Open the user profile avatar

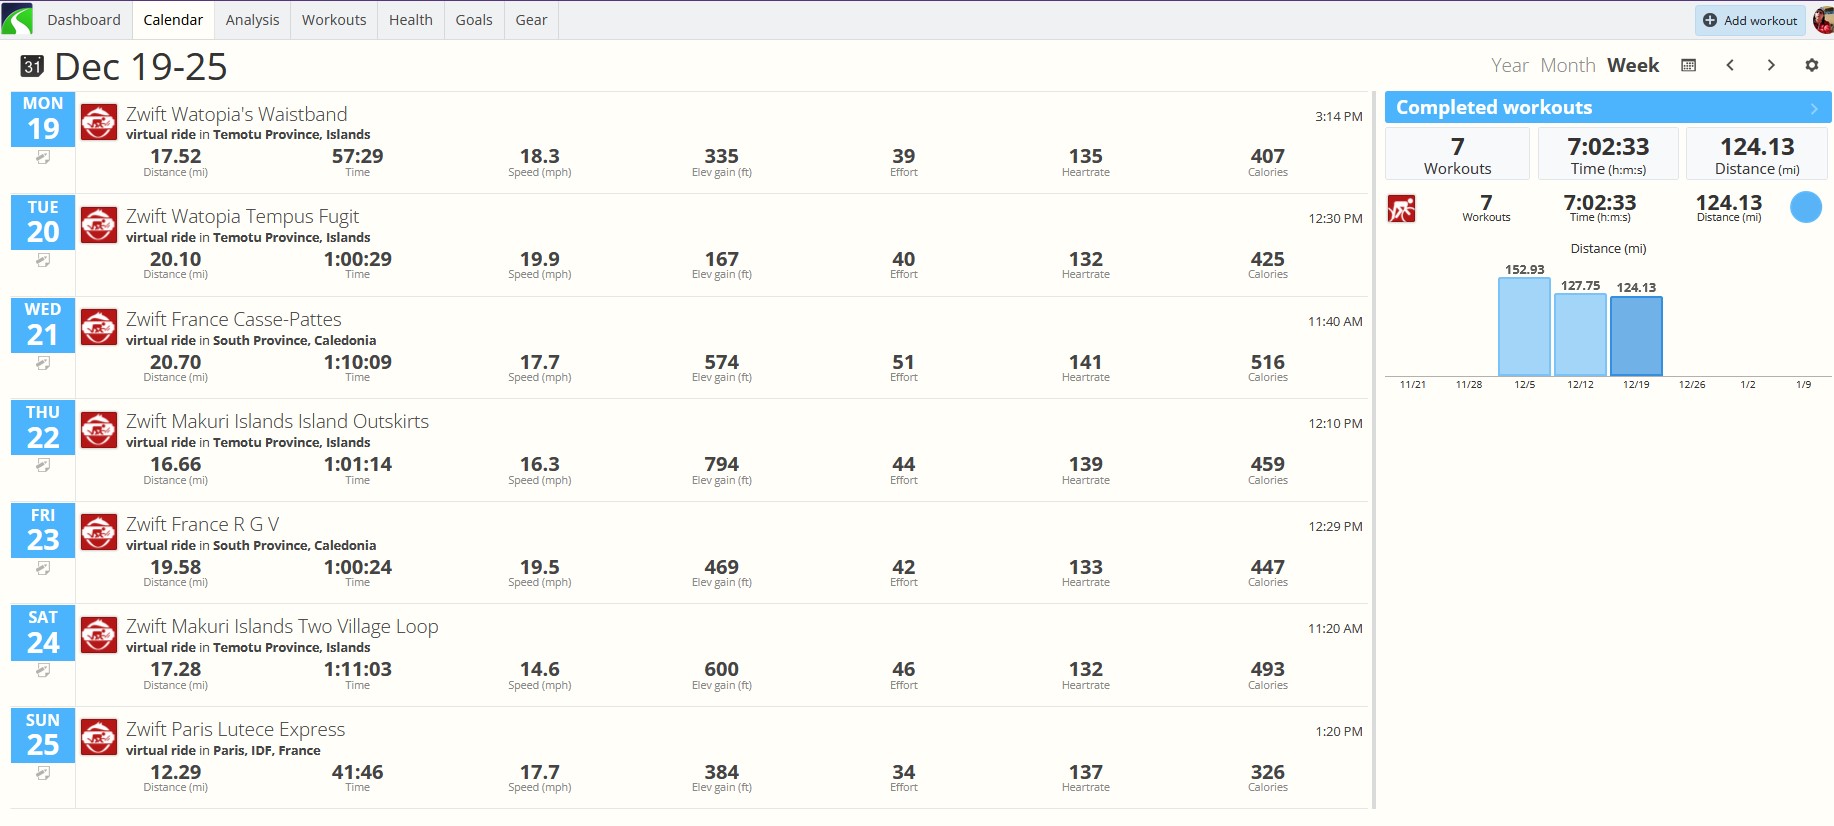tap(1823, 20)
